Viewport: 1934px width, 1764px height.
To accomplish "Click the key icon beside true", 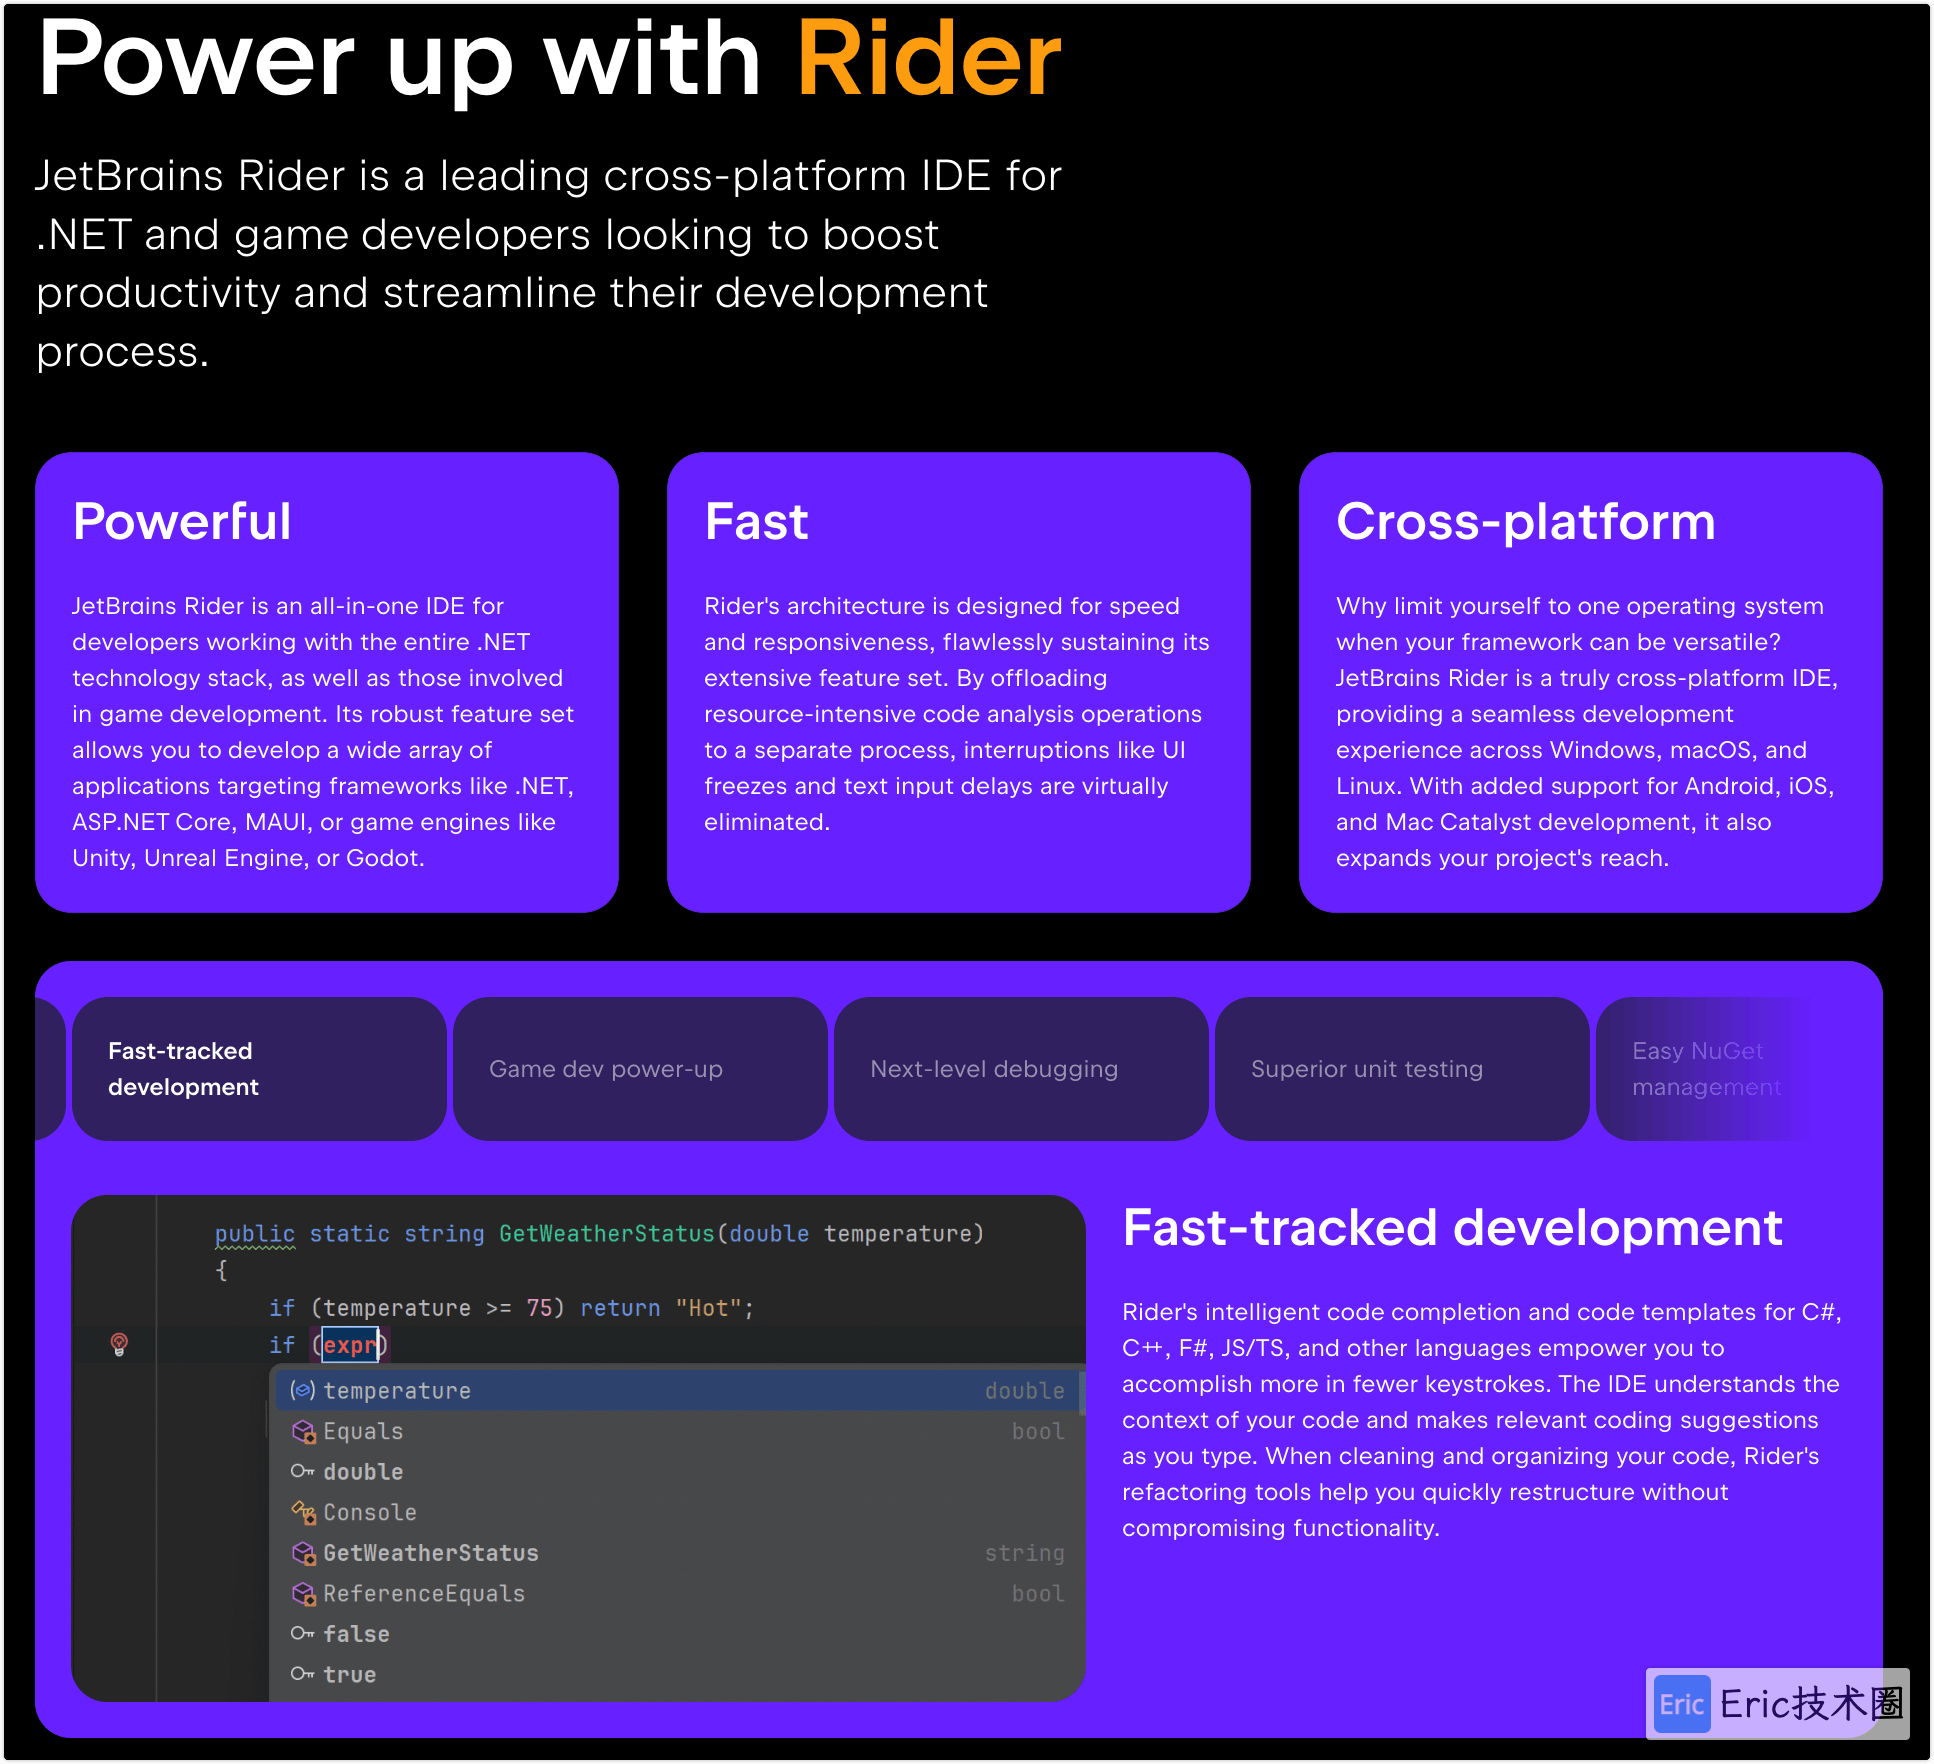I will [x=303, y=1674].
